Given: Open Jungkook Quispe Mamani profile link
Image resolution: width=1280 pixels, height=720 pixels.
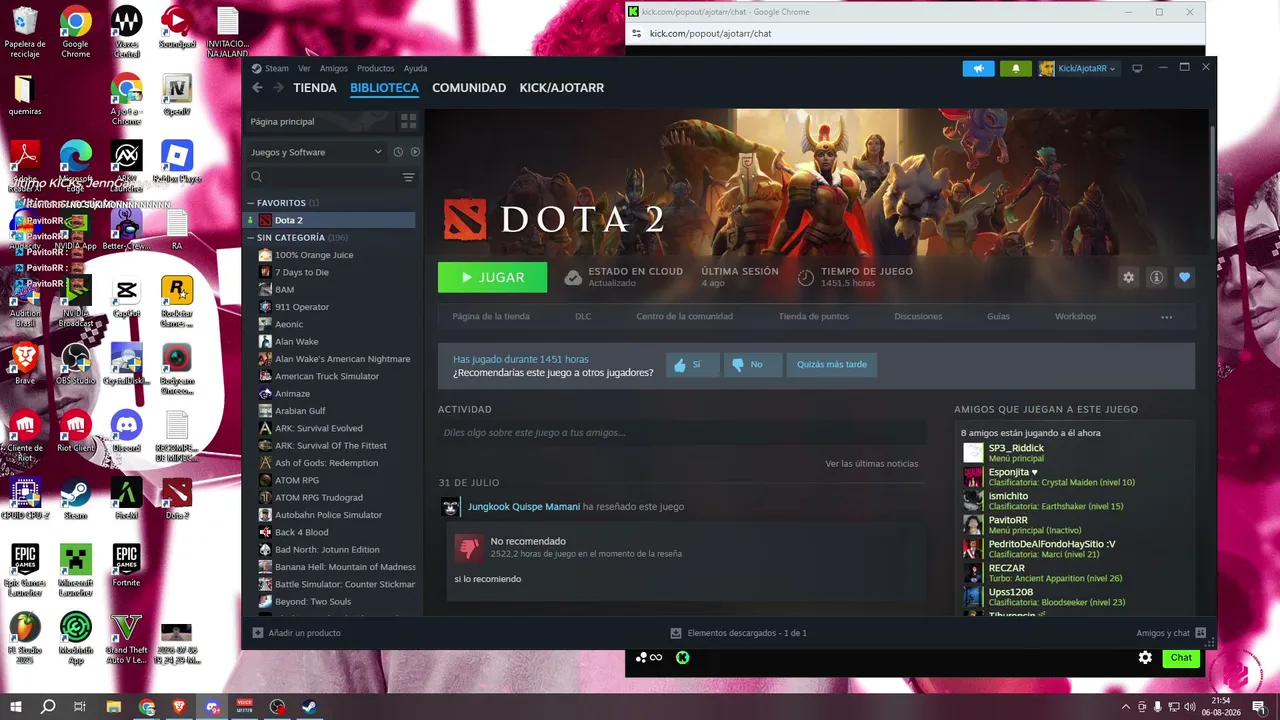Looking at the screenshot, I should click(524, 507).
